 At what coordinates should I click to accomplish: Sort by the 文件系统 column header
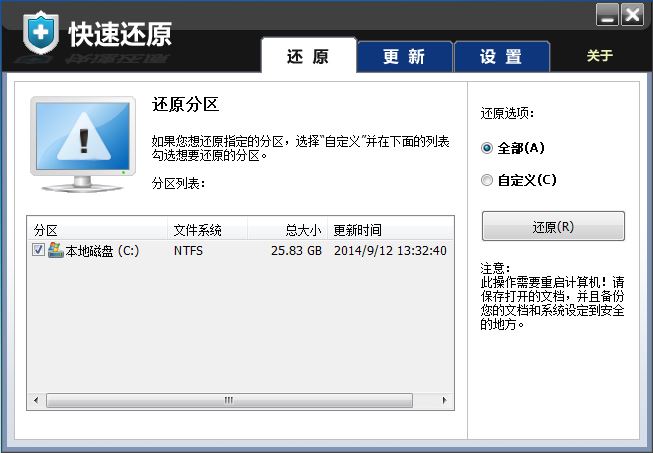(207, 229)
